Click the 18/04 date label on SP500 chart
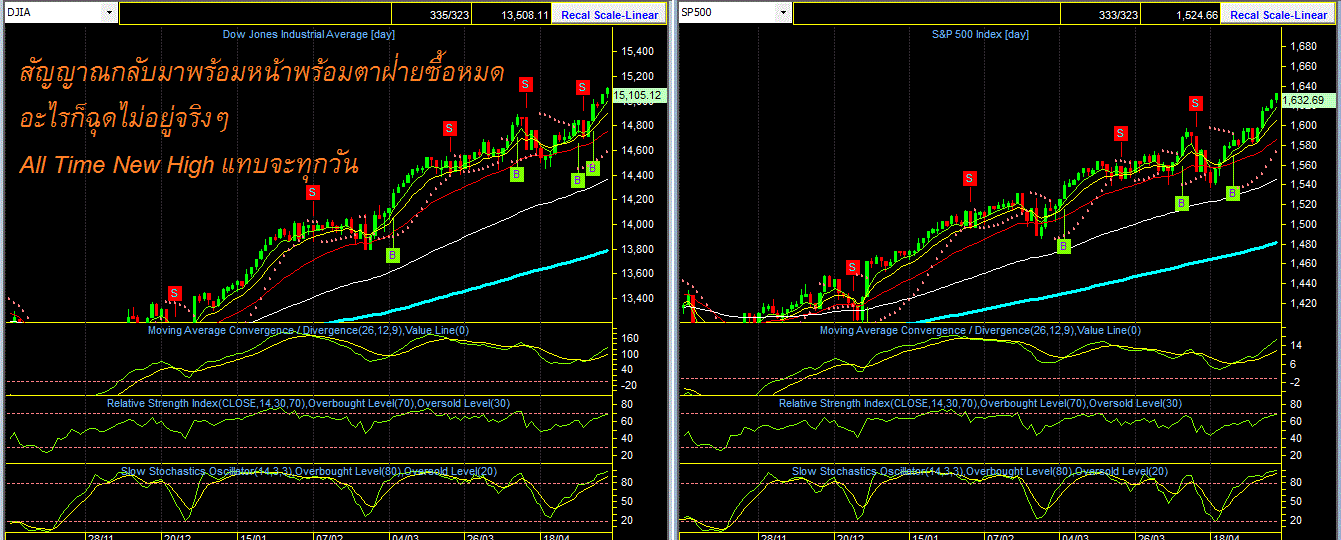 1224,535
